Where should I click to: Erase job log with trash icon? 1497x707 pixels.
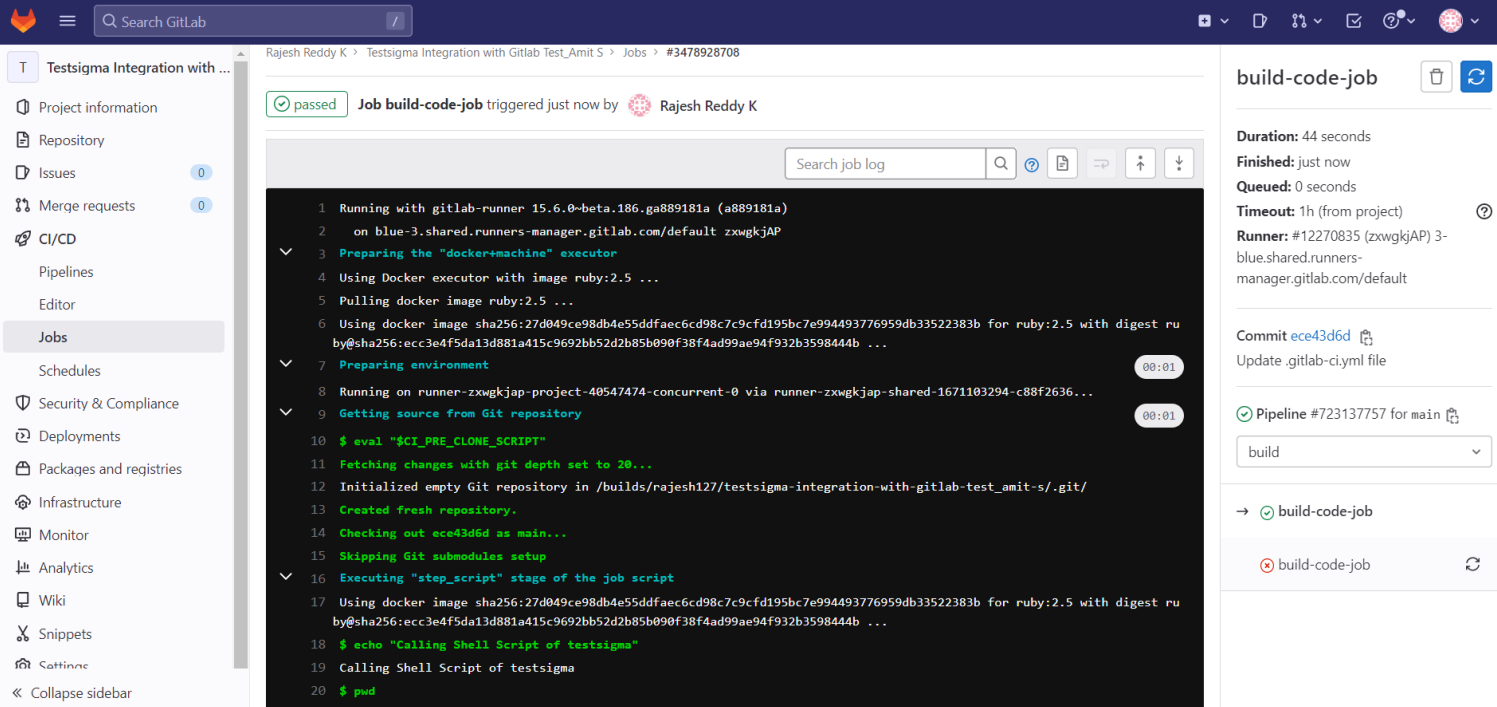[1436, 77]
